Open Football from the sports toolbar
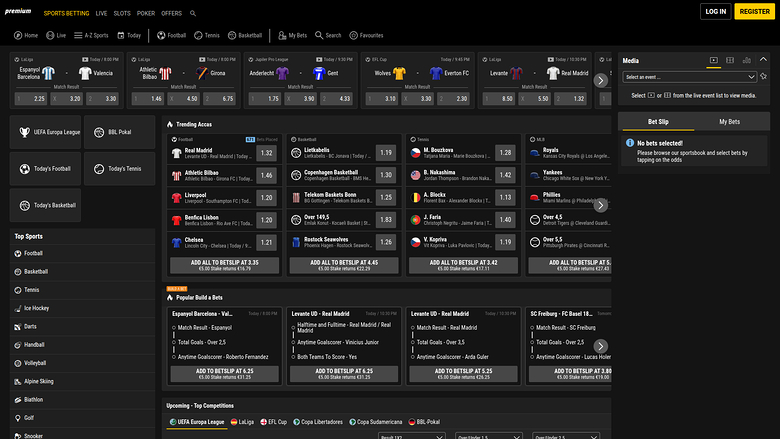The image size is (780, 439). (171, 35)
